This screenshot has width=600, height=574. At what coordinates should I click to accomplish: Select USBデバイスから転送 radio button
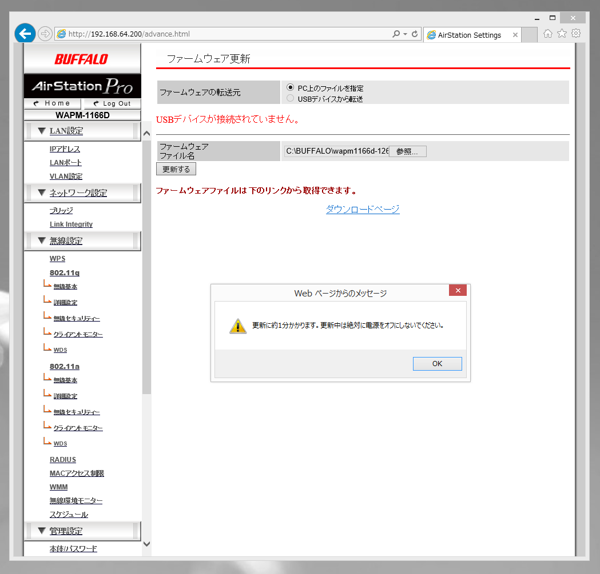pos(290,98)
